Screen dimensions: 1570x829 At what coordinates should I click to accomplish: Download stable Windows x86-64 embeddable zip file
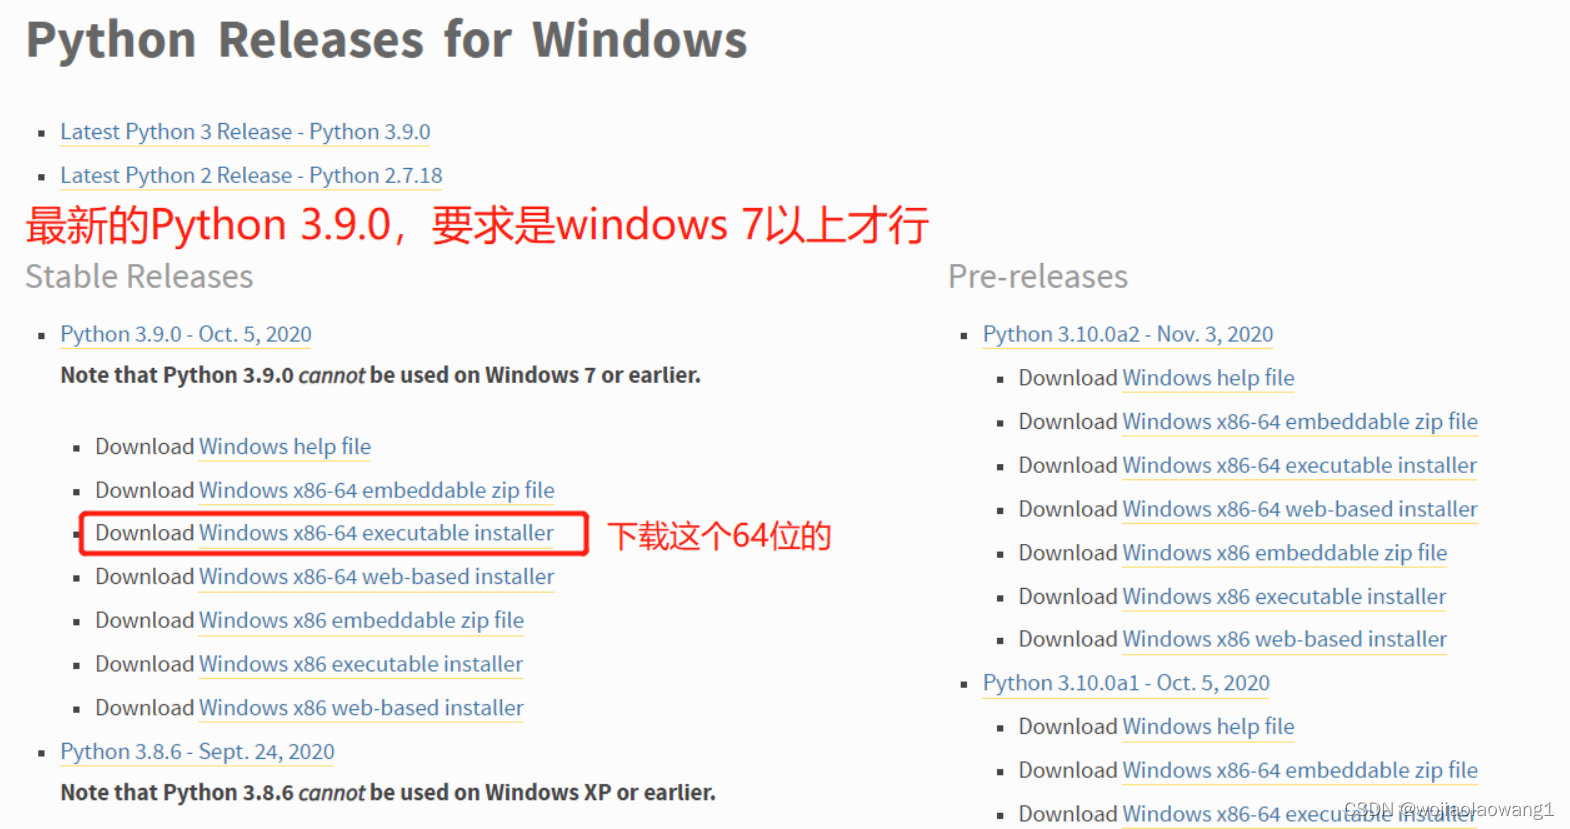(377, 490)
